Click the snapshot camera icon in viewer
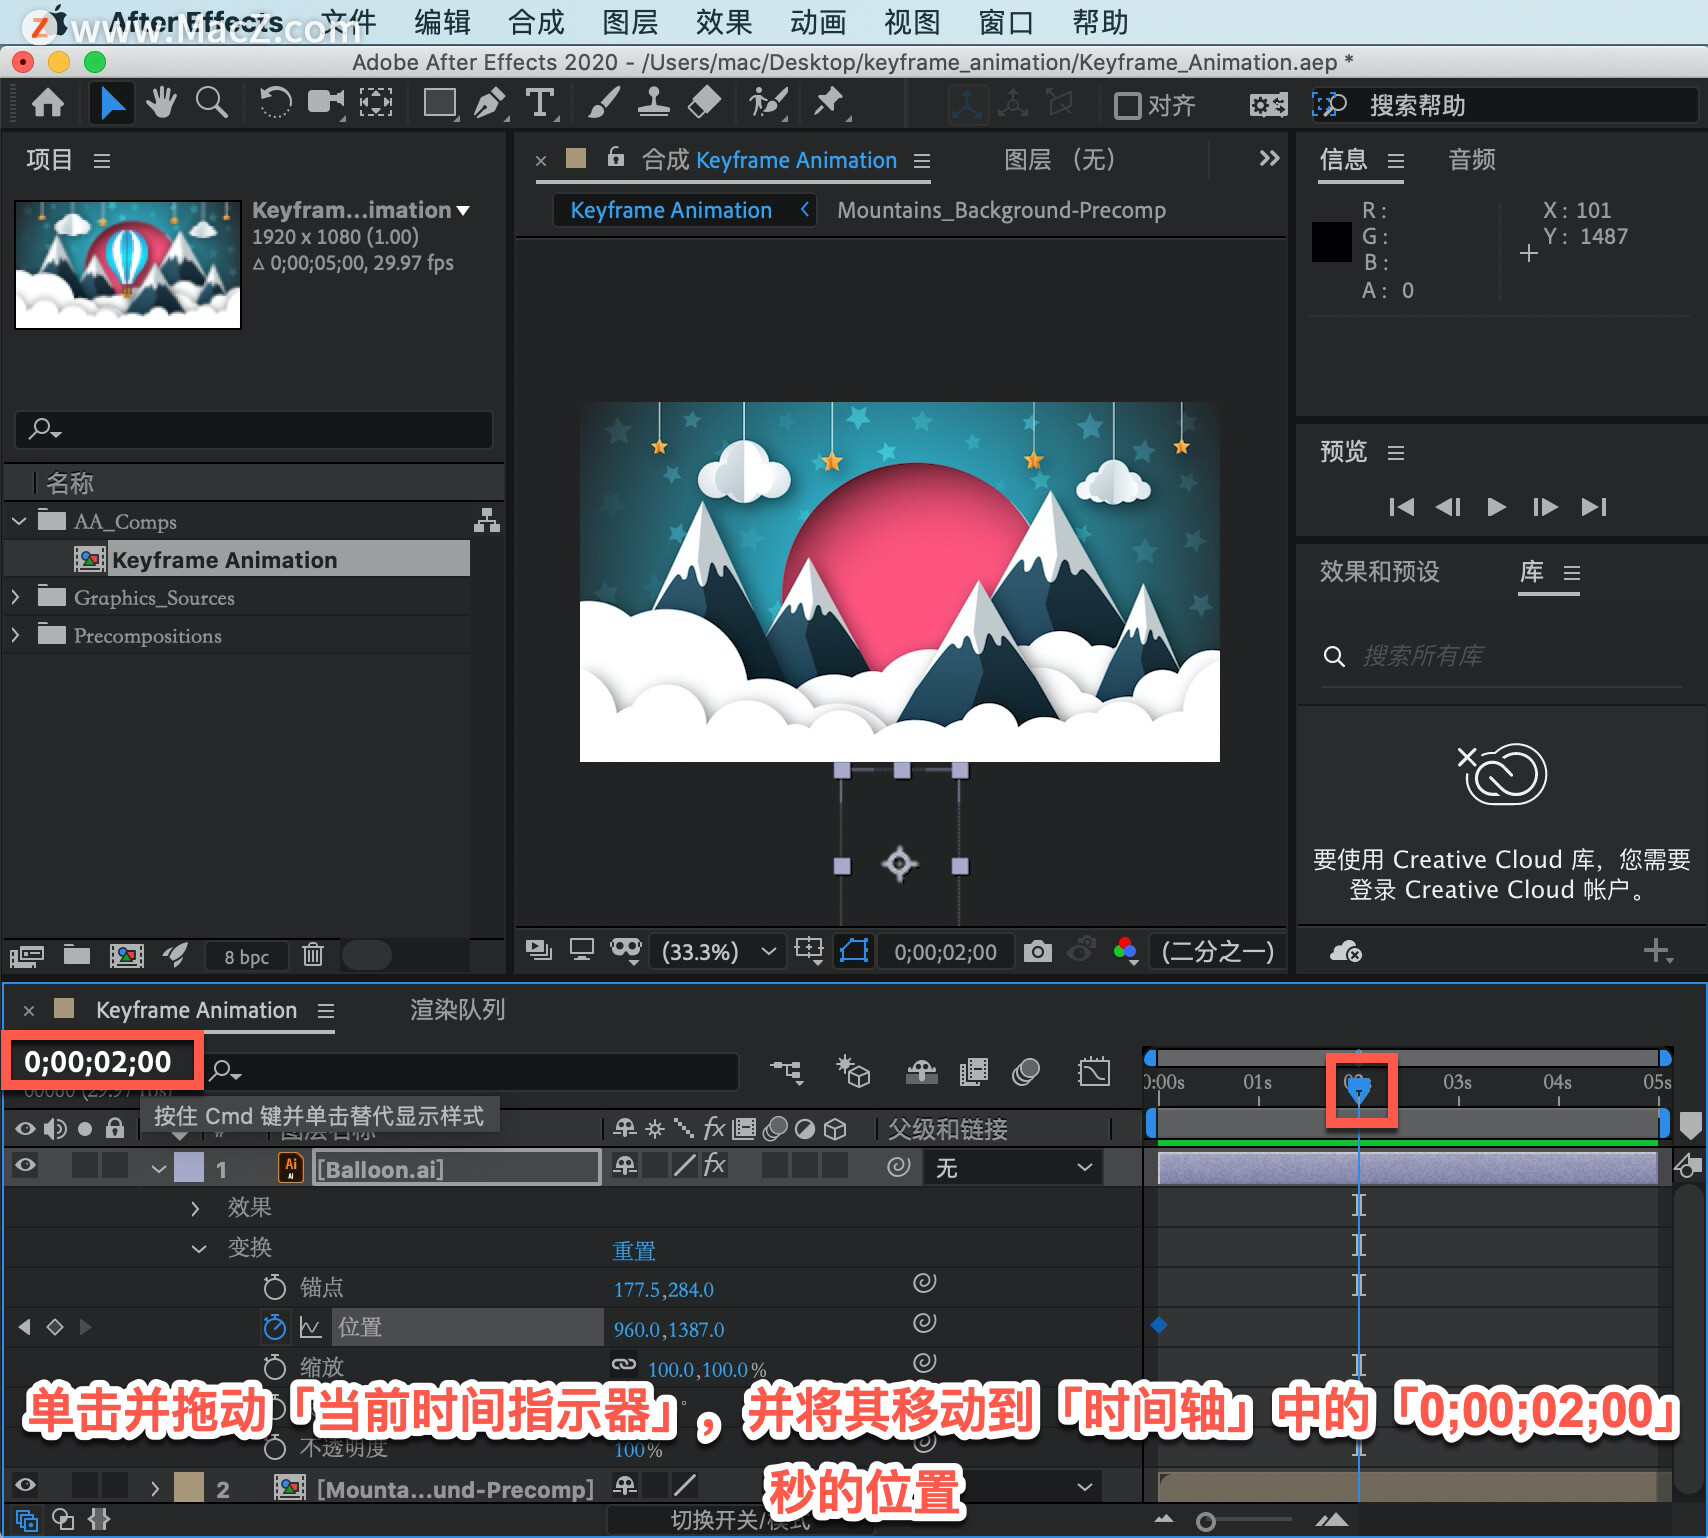 coord(1037,951)
